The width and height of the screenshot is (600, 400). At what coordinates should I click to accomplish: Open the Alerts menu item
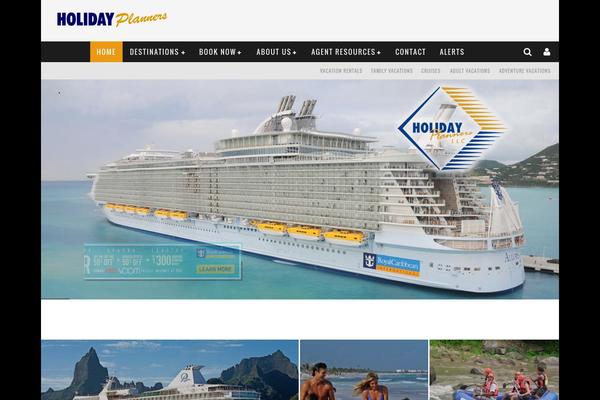click(452, 52)
